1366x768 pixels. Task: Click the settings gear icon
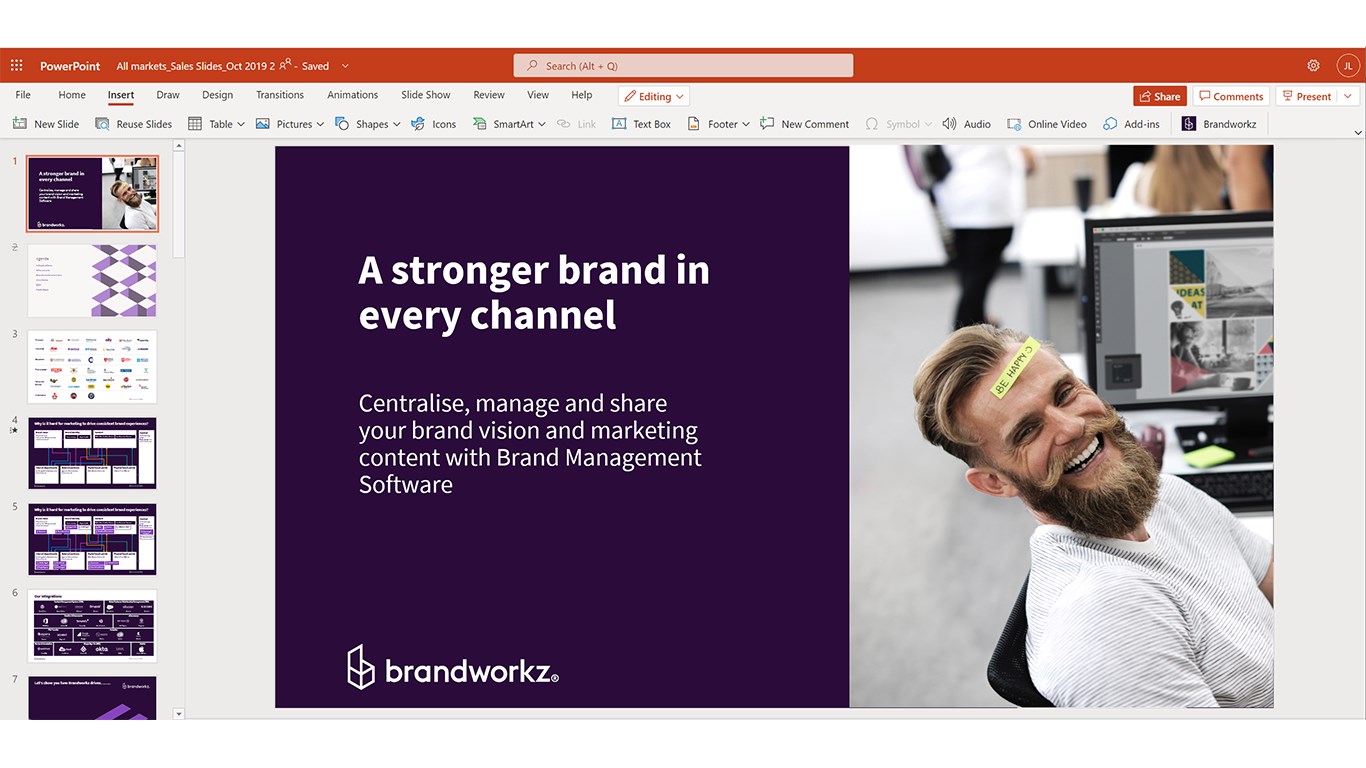click(x=1313, y=66)
